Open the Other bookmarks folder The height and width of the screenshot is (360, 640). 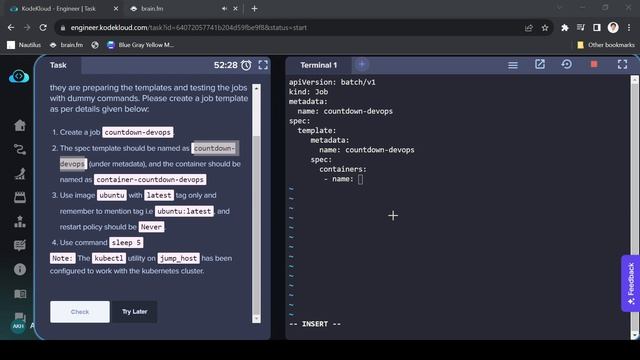pos(606,45)
